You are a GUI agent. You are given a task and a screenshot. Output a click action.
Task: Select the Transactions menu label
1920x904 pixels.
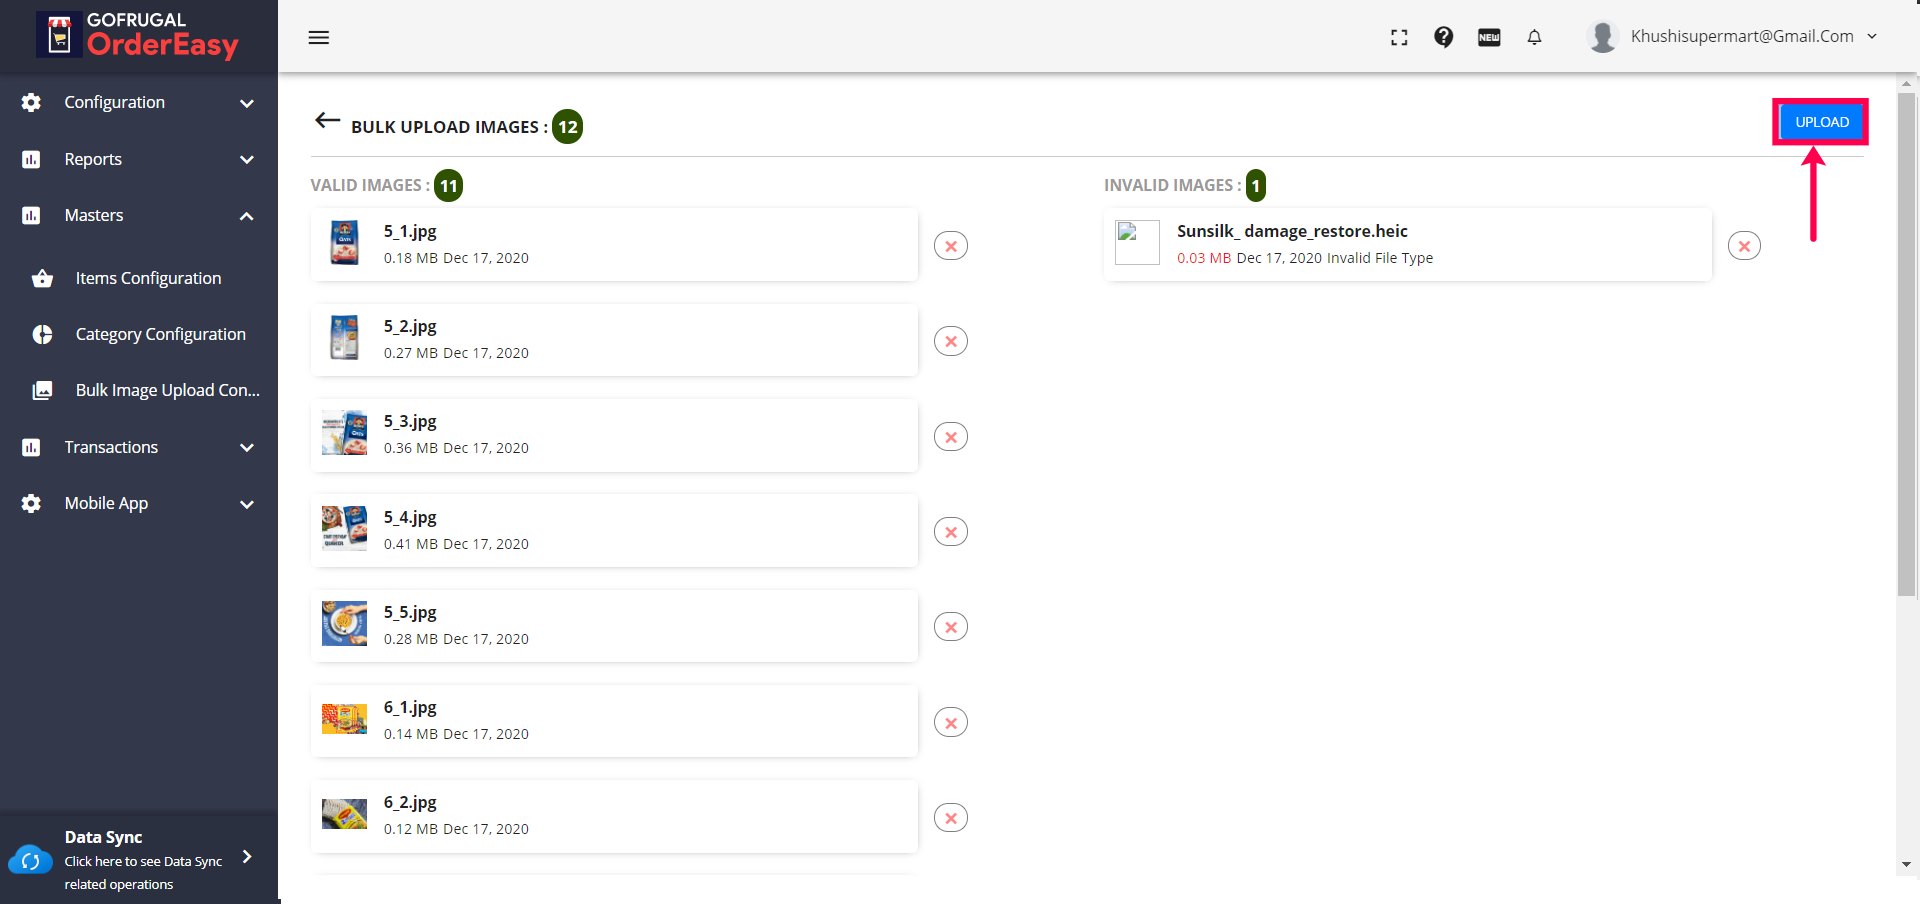(111, 447)
